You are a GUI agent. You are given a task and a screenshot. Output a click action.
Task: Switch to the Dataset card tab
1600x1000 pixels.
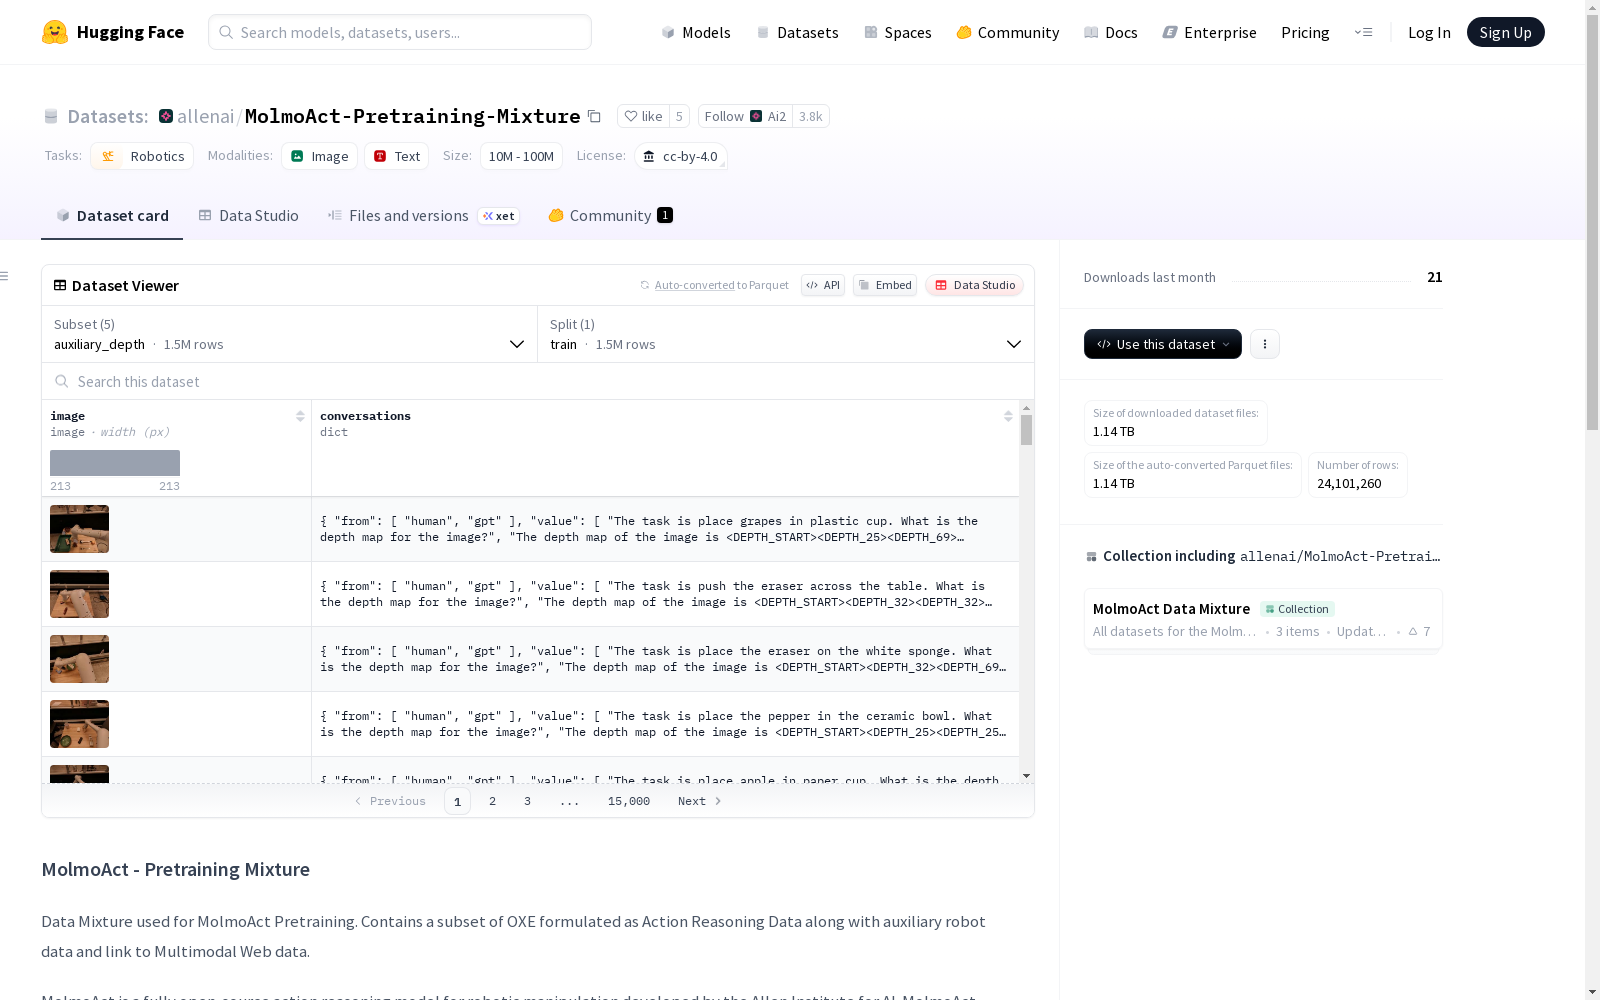pos(112,216)
